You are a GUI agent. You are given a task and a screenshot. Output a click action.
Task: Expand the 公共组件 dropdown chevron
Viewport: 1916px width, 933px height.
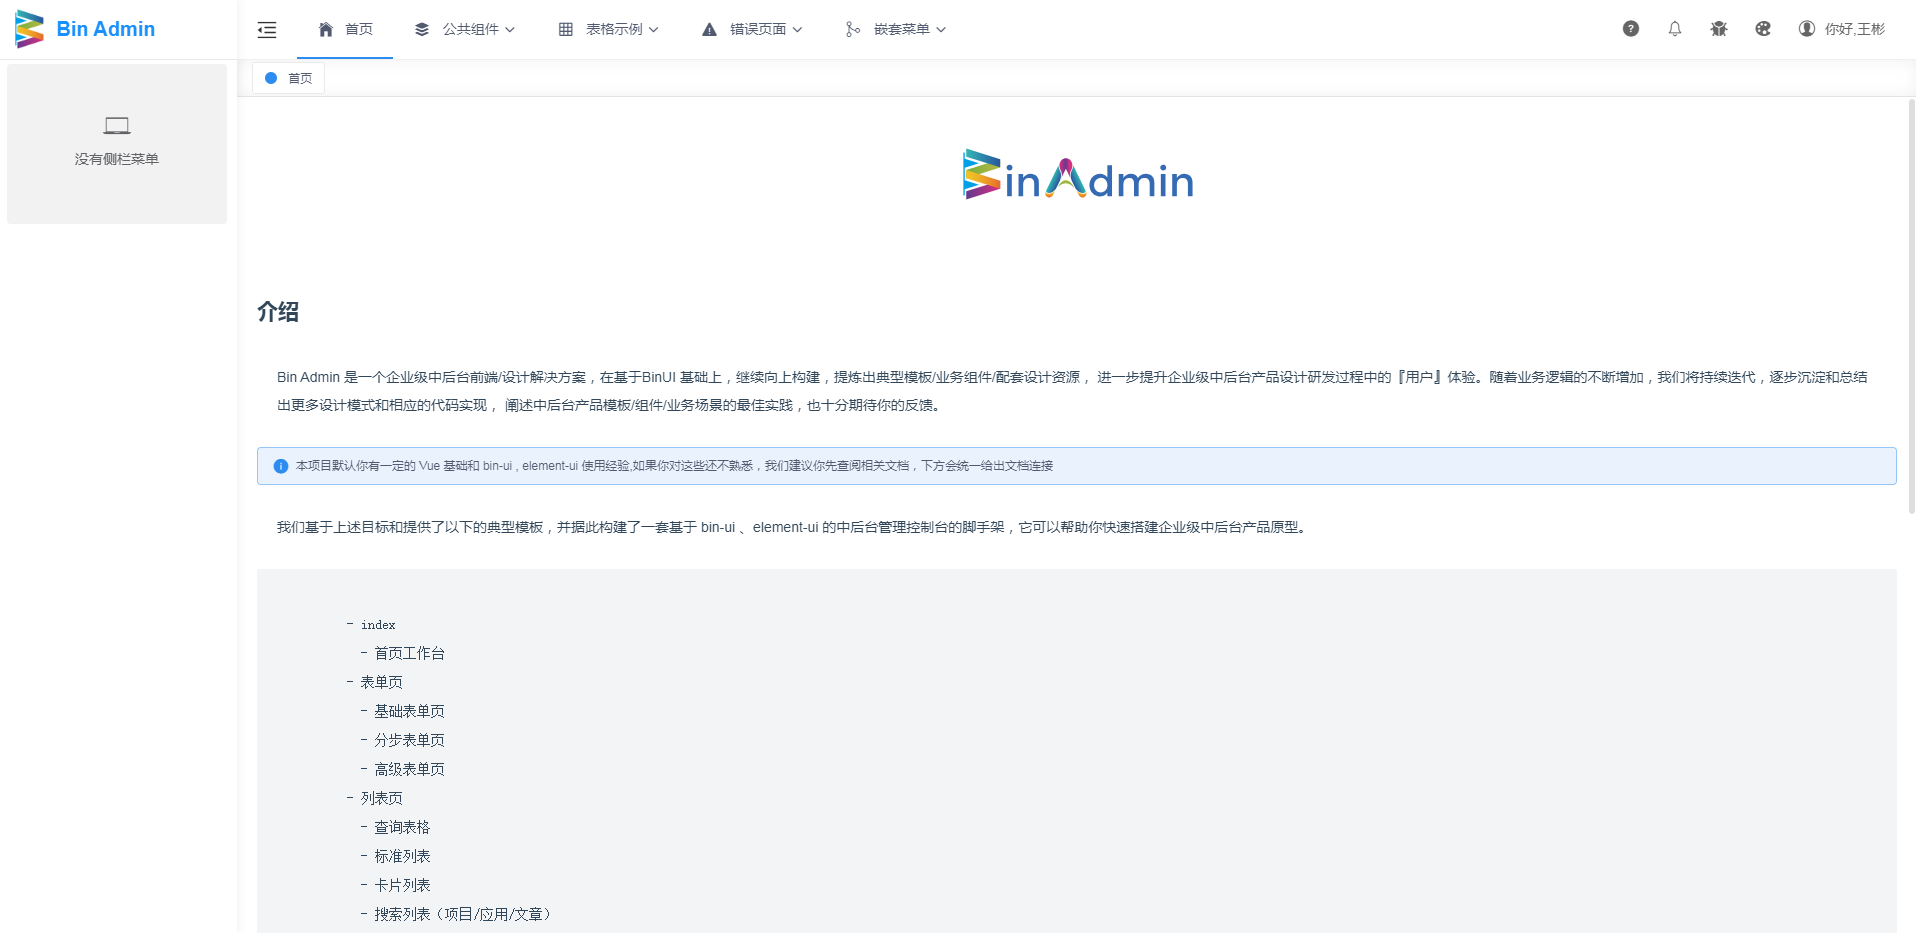pos(510,30)
